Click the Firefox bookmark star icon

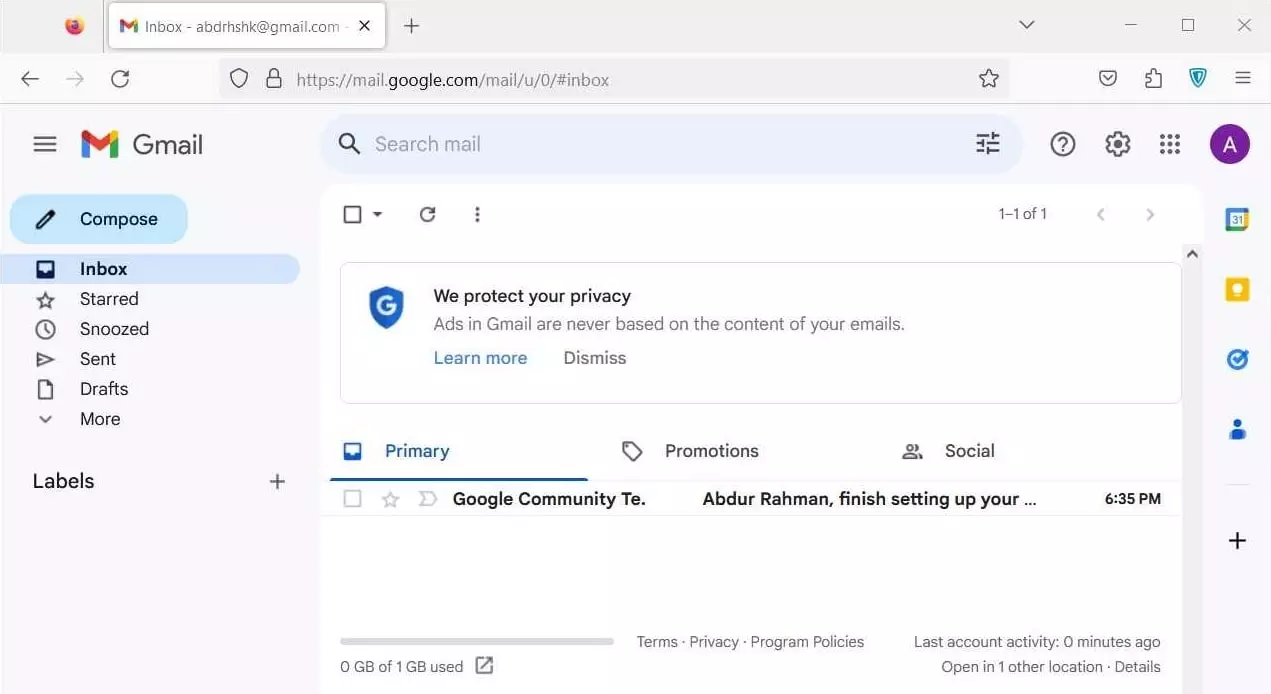(x=988, y=79)
